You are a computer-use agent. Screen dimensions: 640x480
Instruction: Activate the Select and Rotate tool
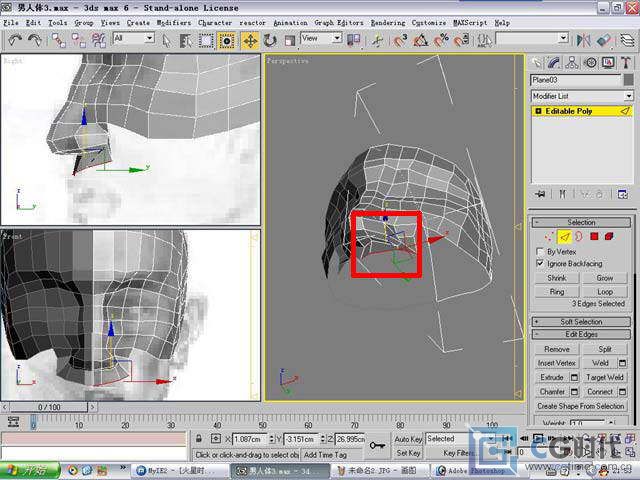(270, 41)
